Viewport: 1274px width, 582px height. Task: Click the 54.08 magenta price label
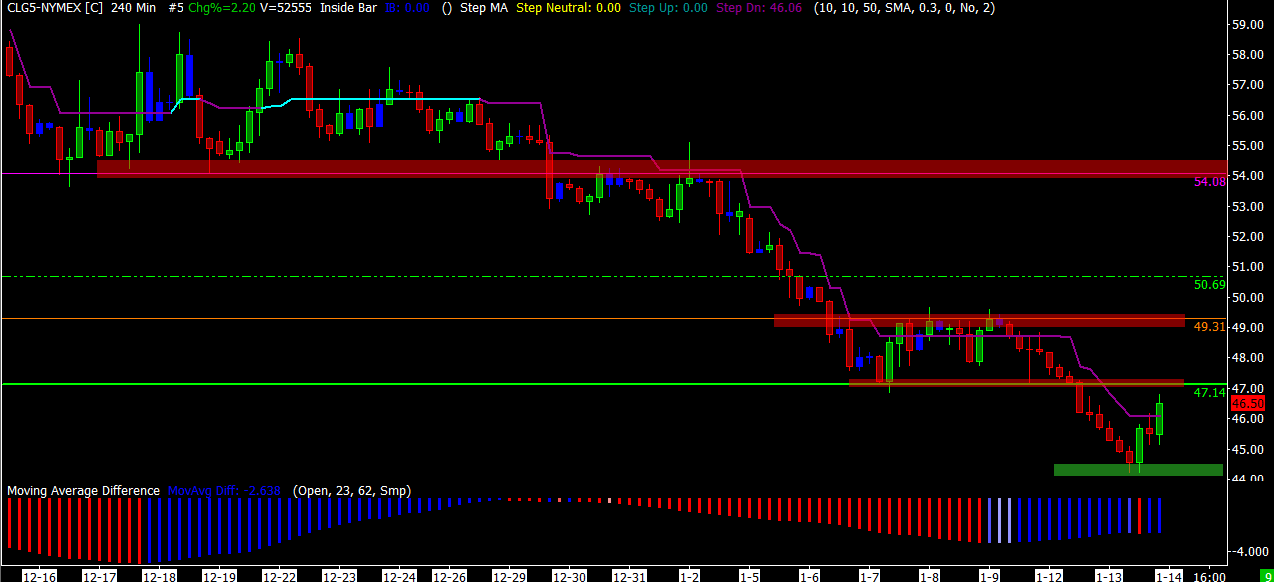coord(1209,182)
